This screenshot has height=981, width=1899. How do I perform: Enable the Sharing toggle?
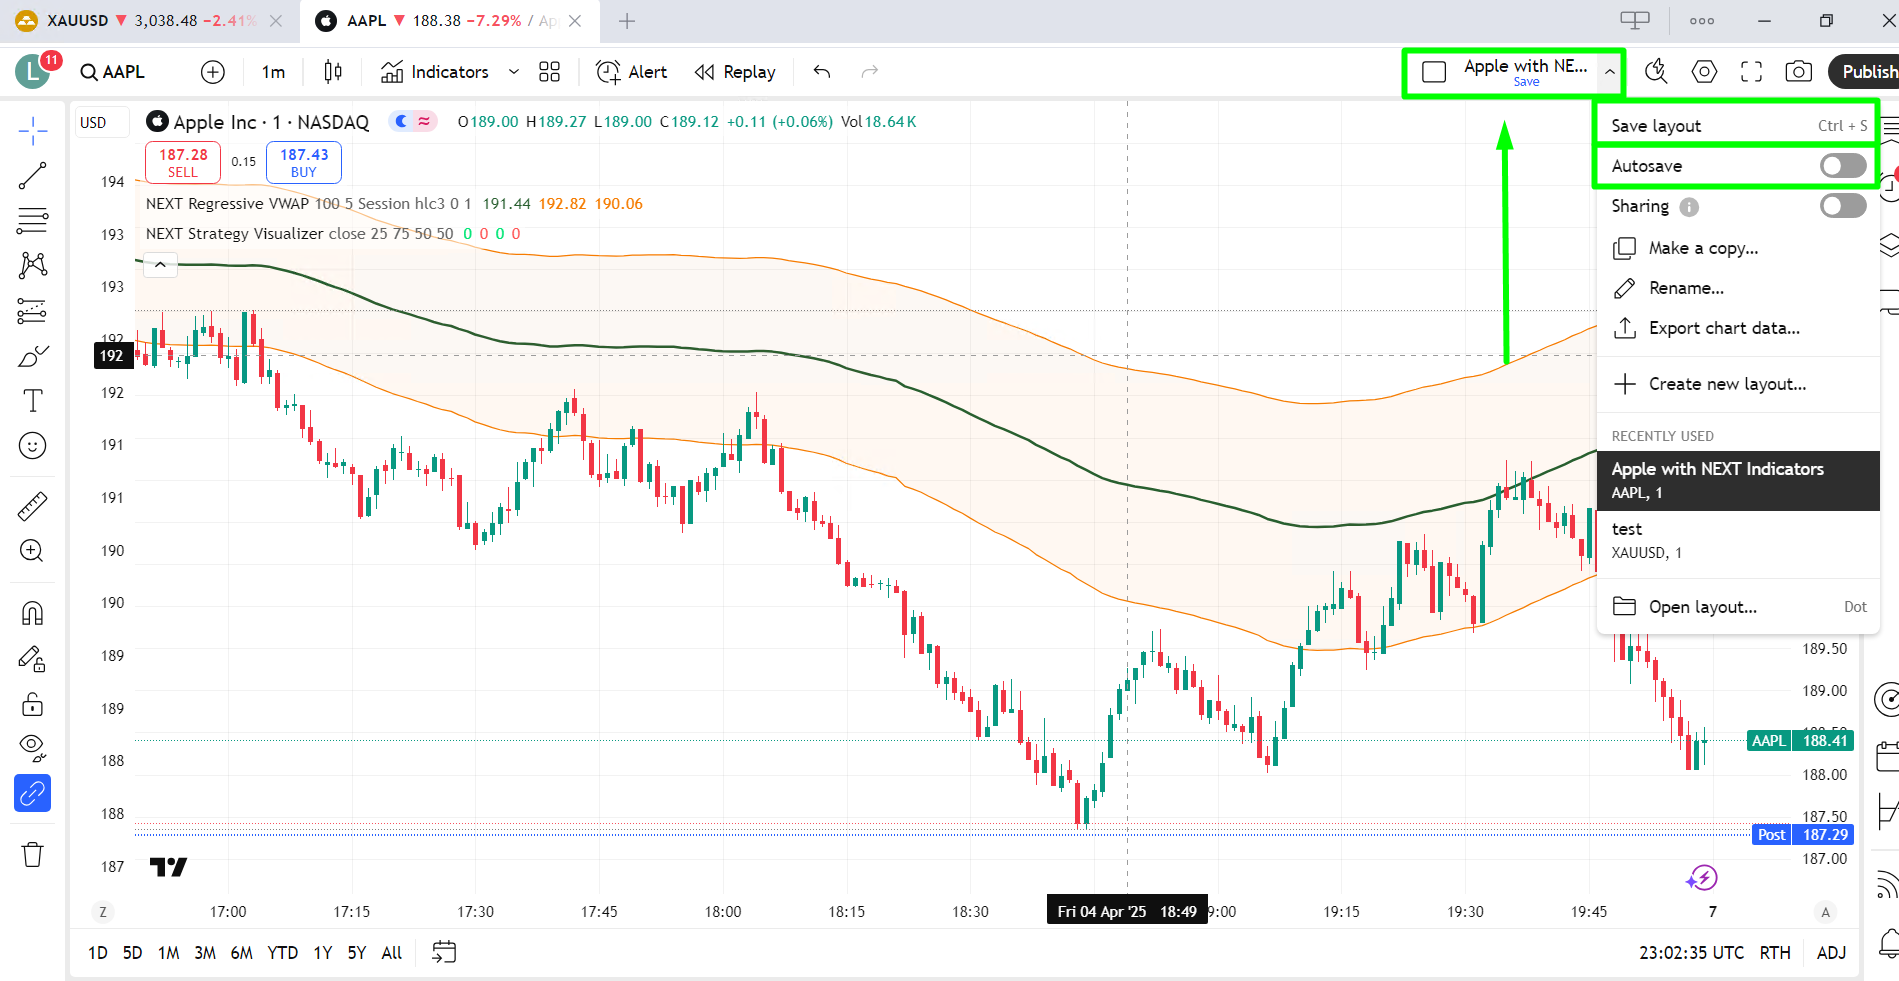coord(1842,207)
